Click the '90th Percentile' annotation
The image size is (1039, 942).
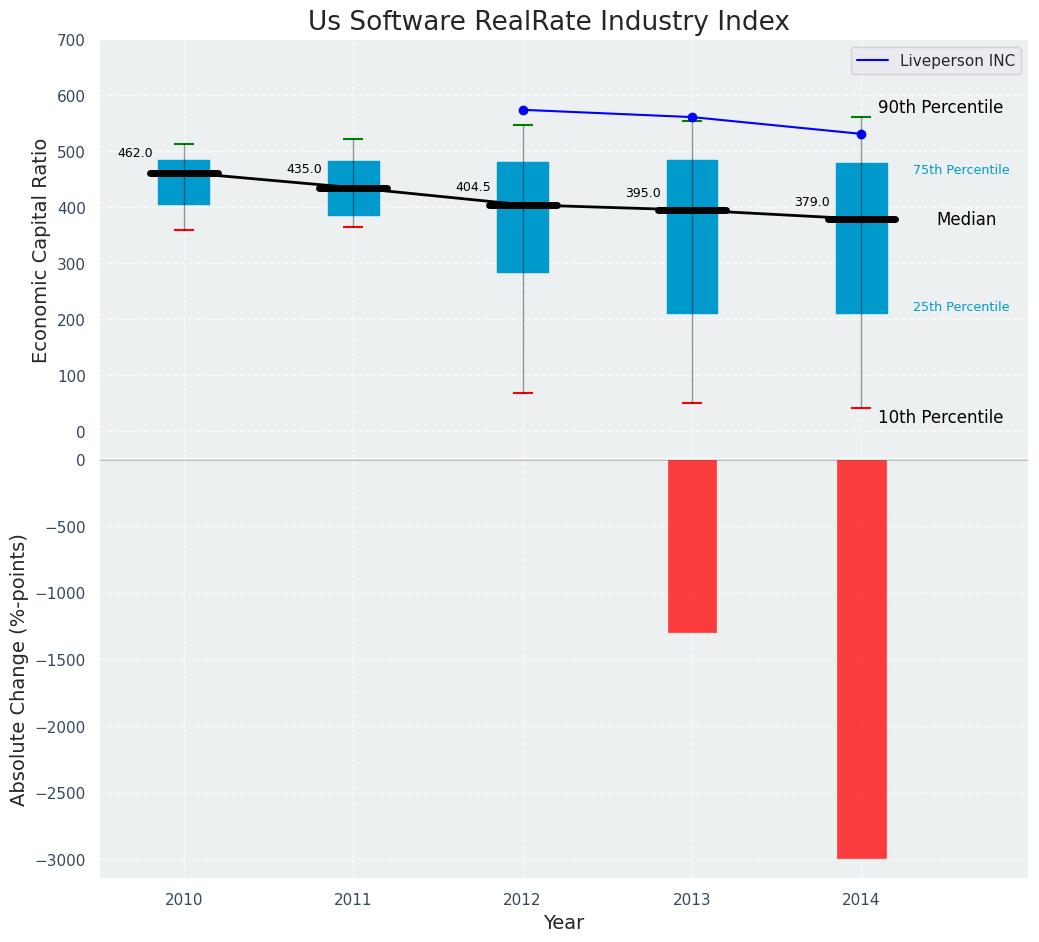coord(940,107)
